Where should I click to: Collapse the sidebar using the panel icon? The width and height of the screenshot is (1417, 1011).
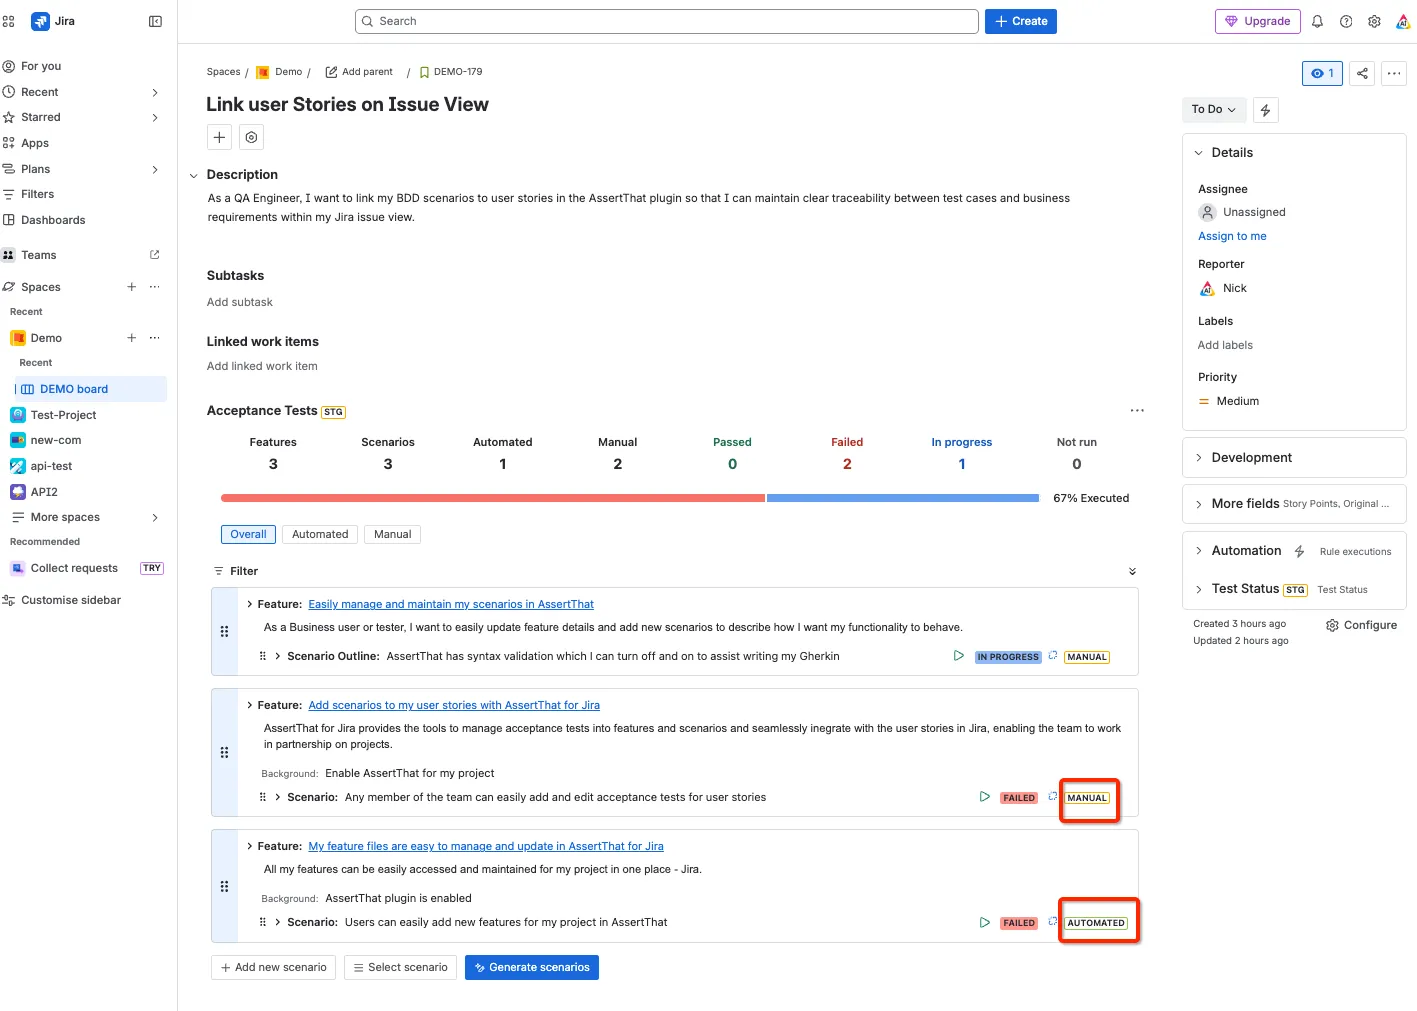(155, 21)
